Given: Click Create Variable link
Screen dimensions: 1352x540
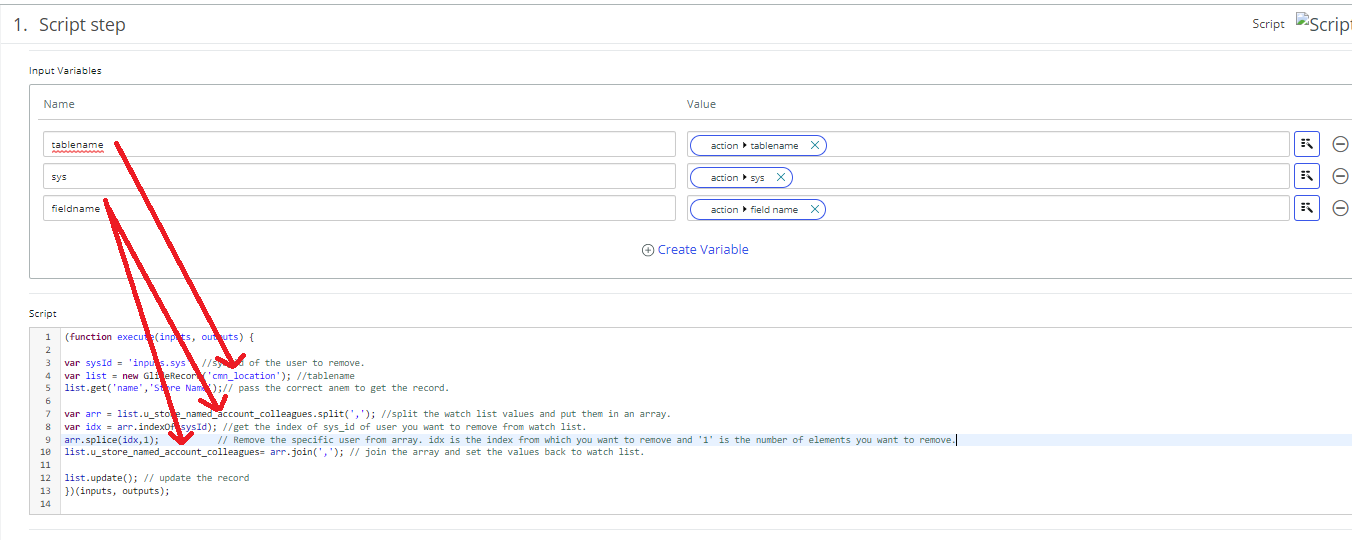Looking at the screenshot, I should pyautogui.click(x=695, y=250).
